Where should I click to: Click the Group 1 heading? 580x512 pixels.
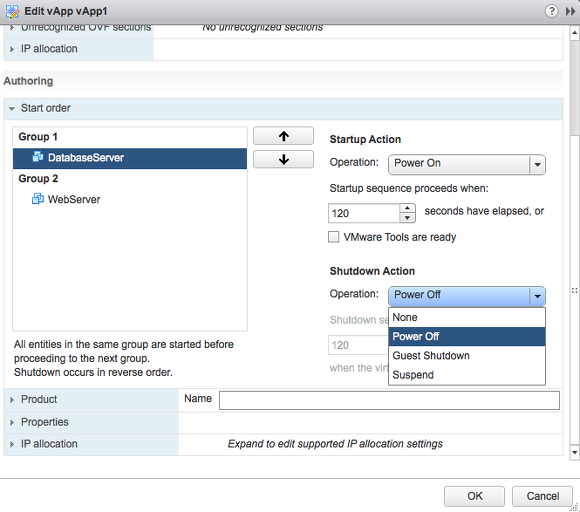point(38,137)
